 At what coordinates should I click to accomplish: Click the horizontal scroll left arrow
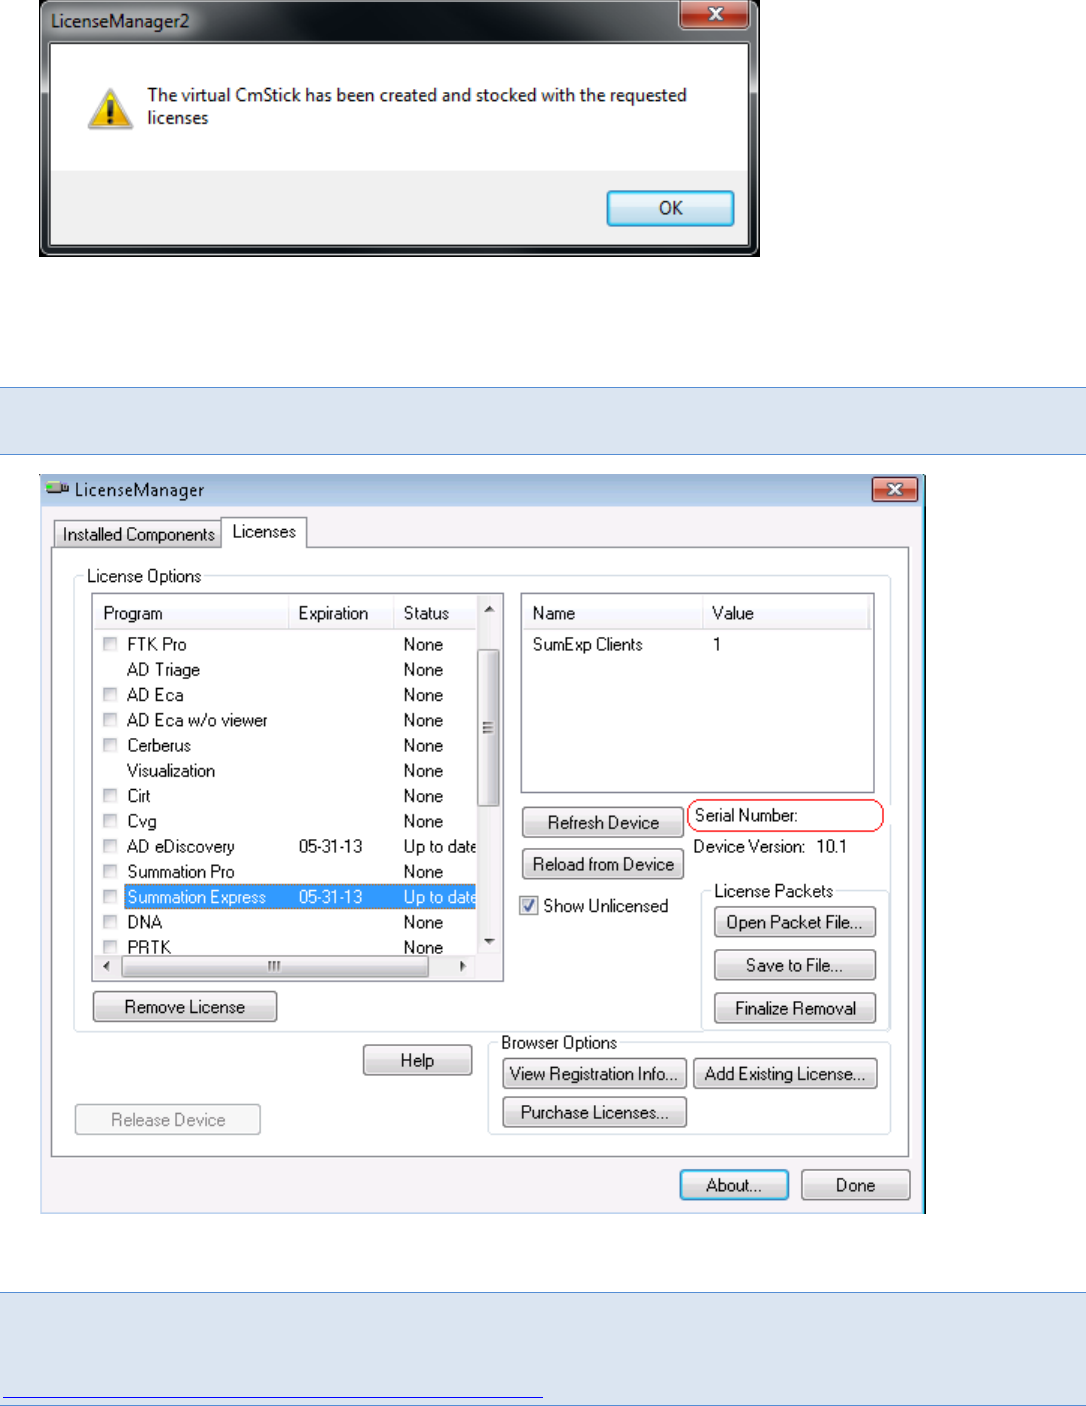pos(107,966)
